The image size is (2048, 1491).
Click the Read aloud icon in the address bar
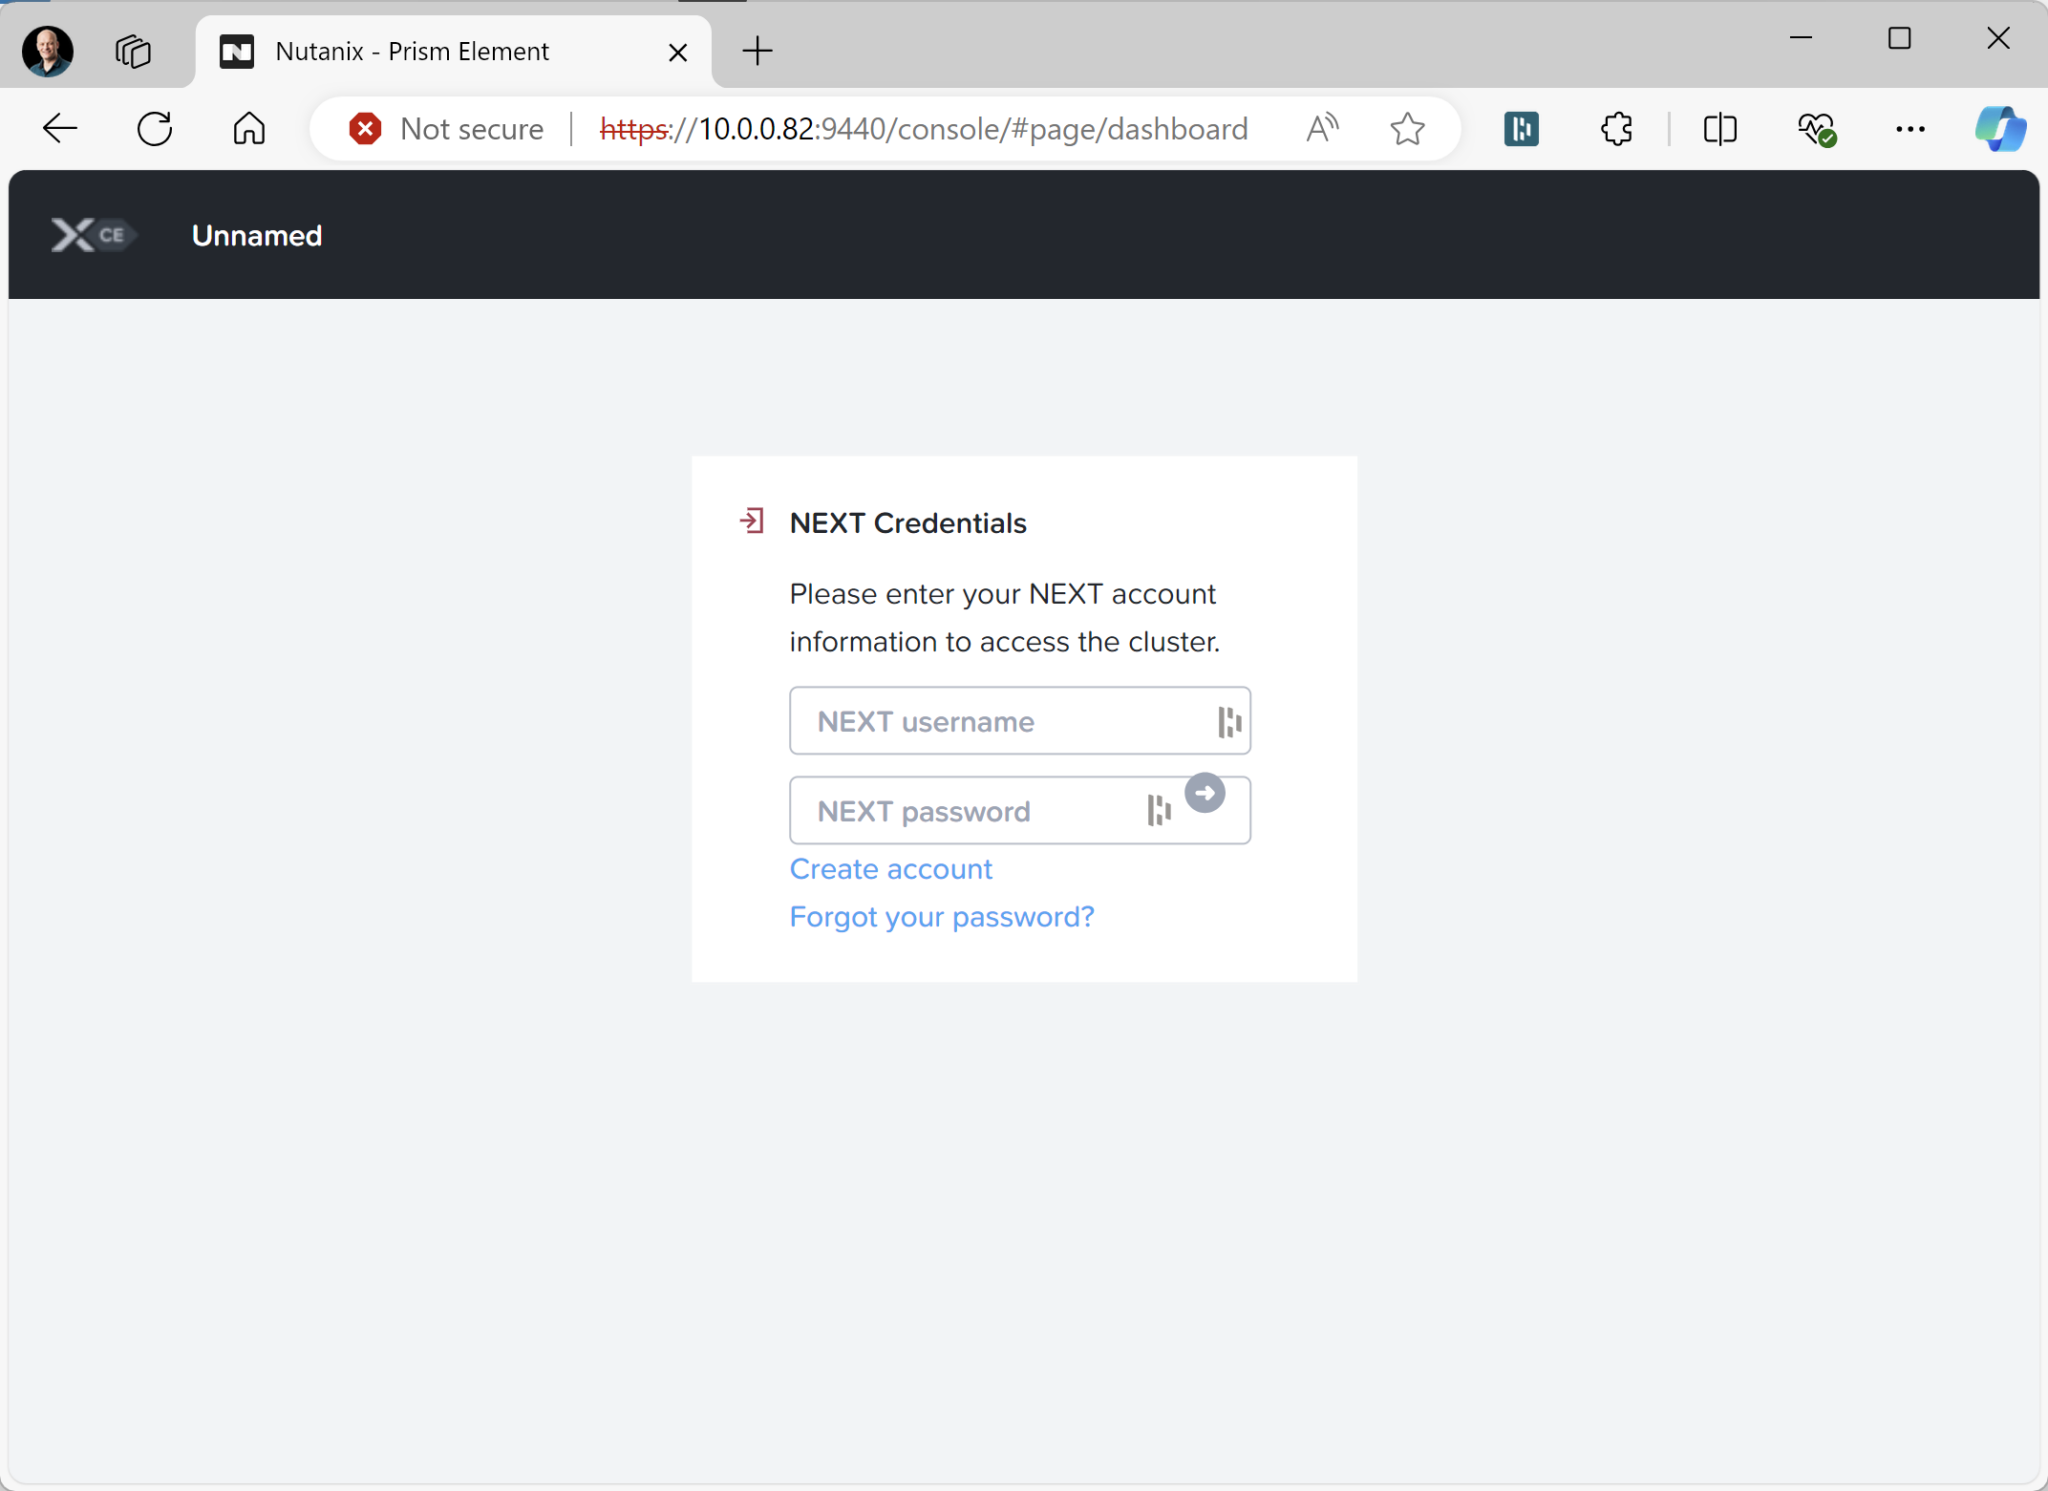click(1322, 128)
